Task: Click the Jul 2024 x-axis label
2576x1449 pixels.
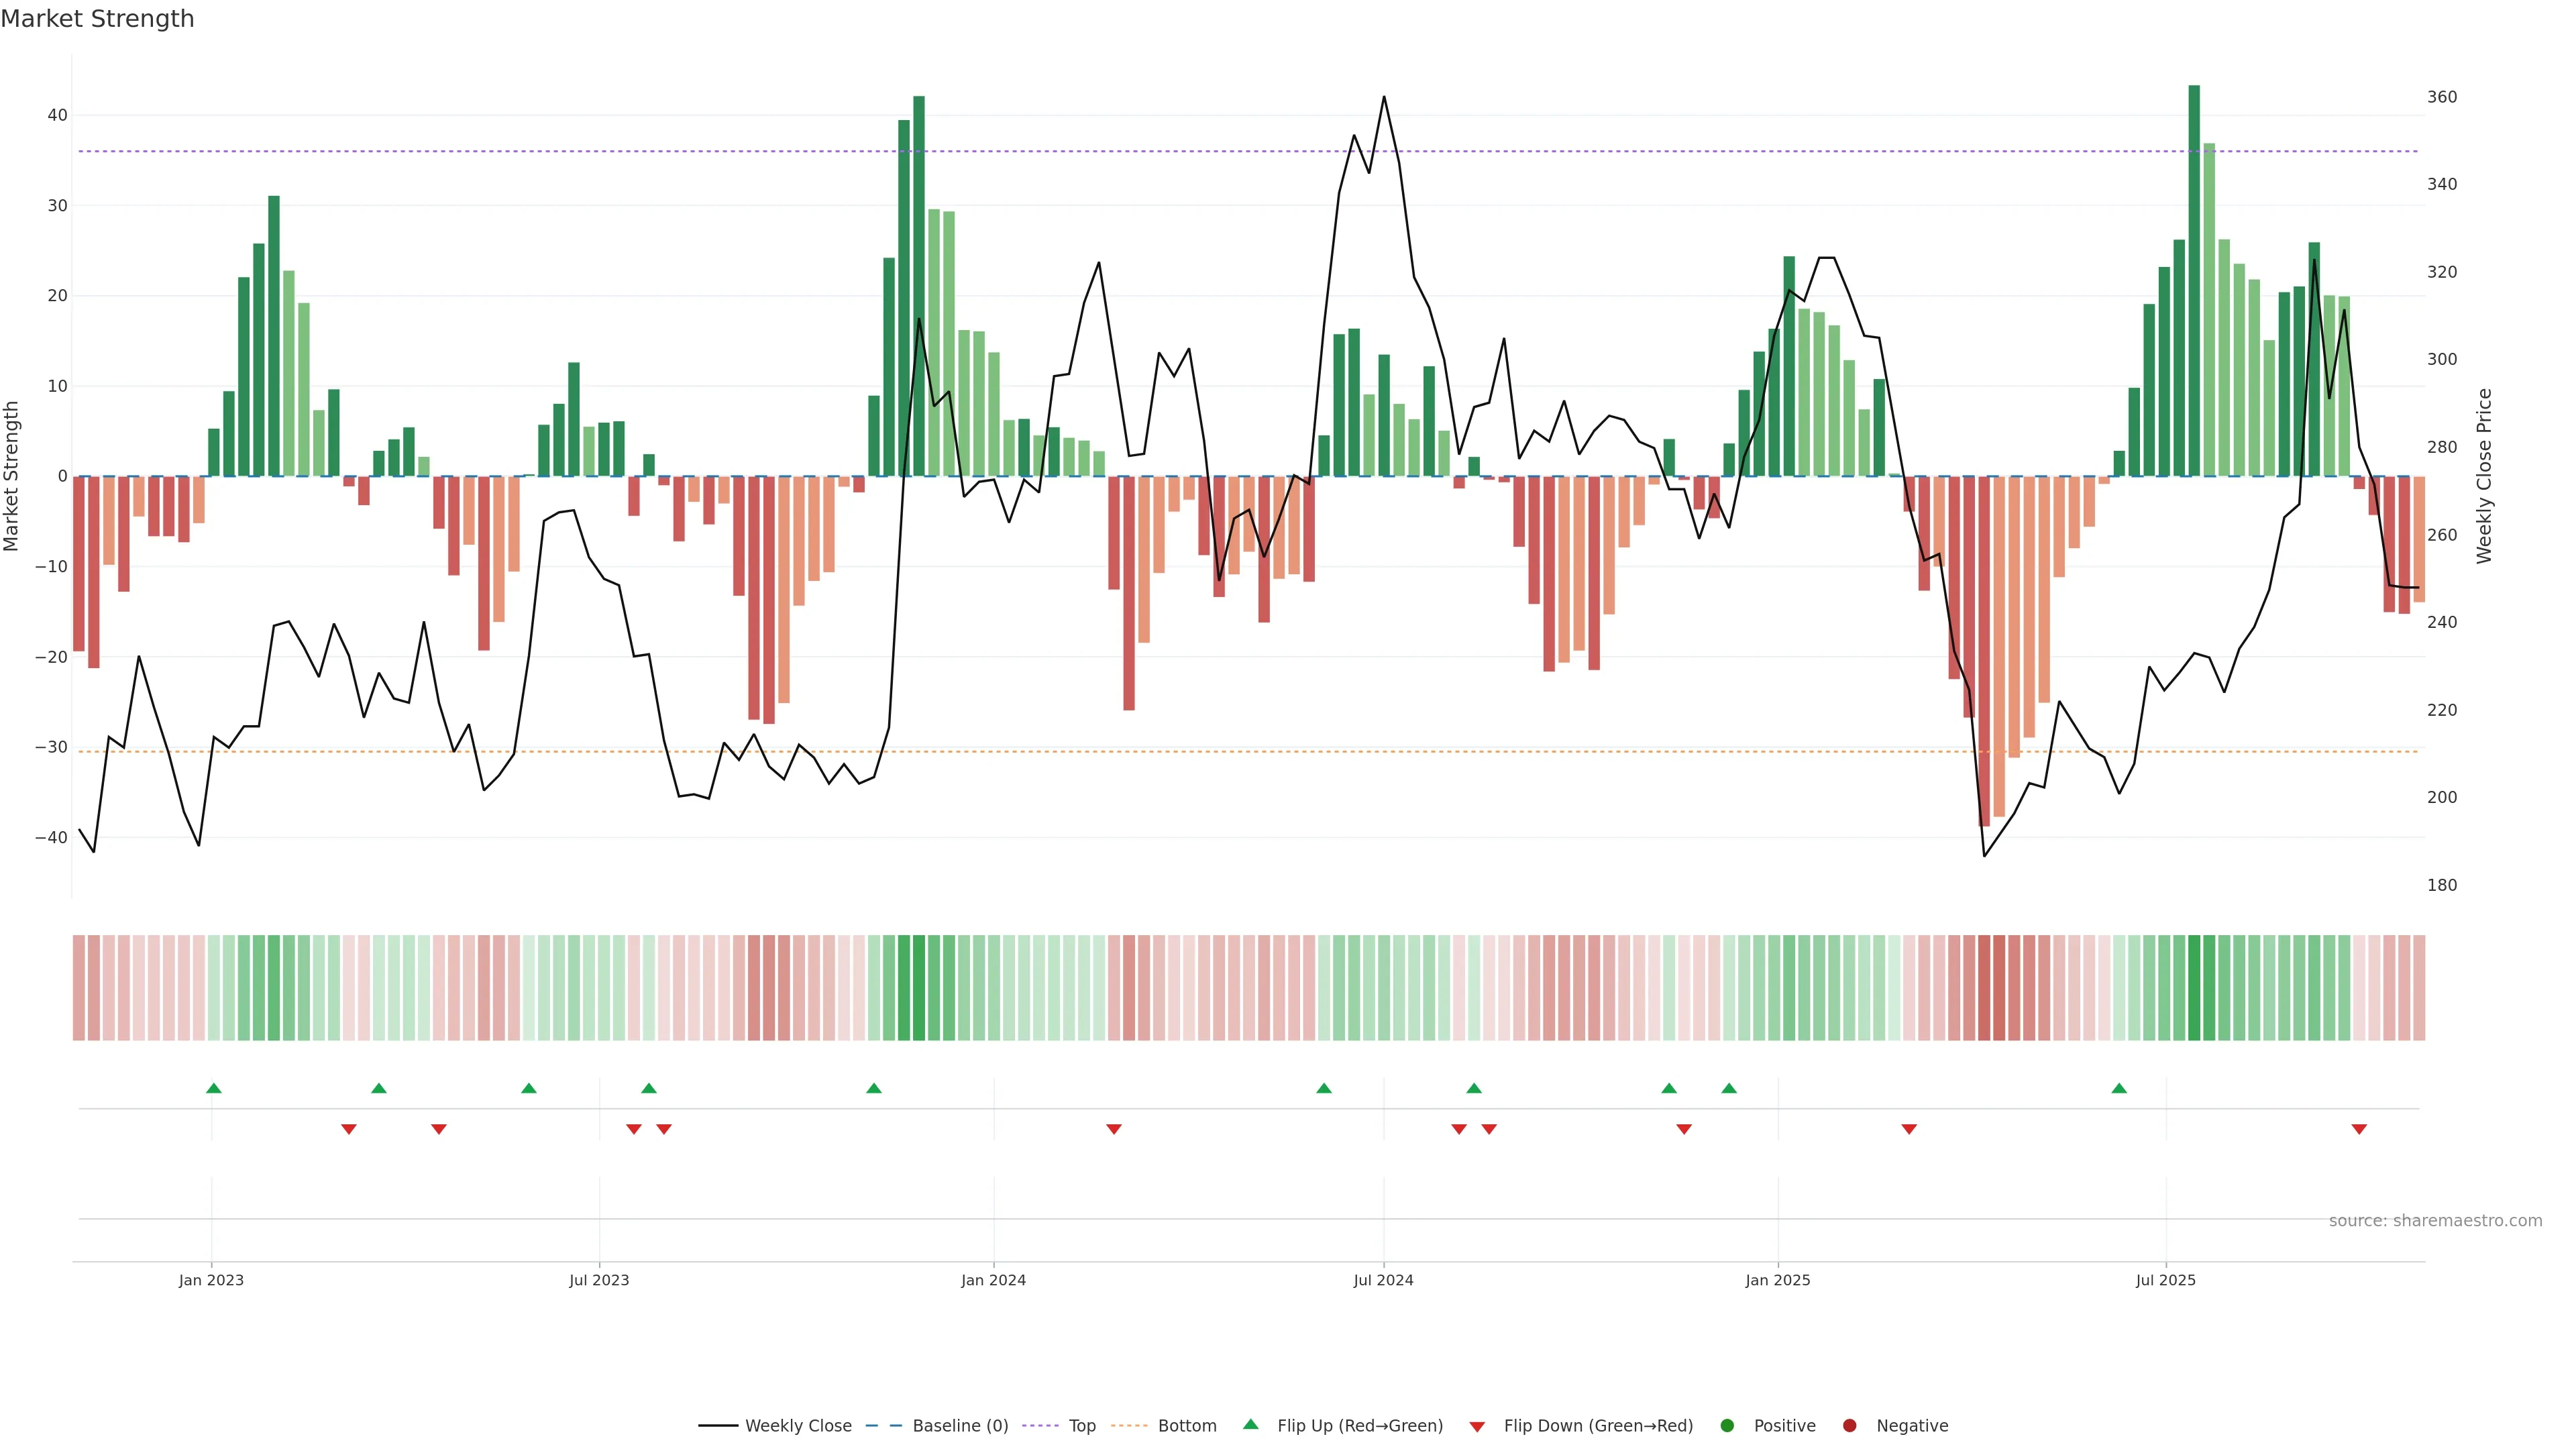Action: (x=1383, y=1280)
